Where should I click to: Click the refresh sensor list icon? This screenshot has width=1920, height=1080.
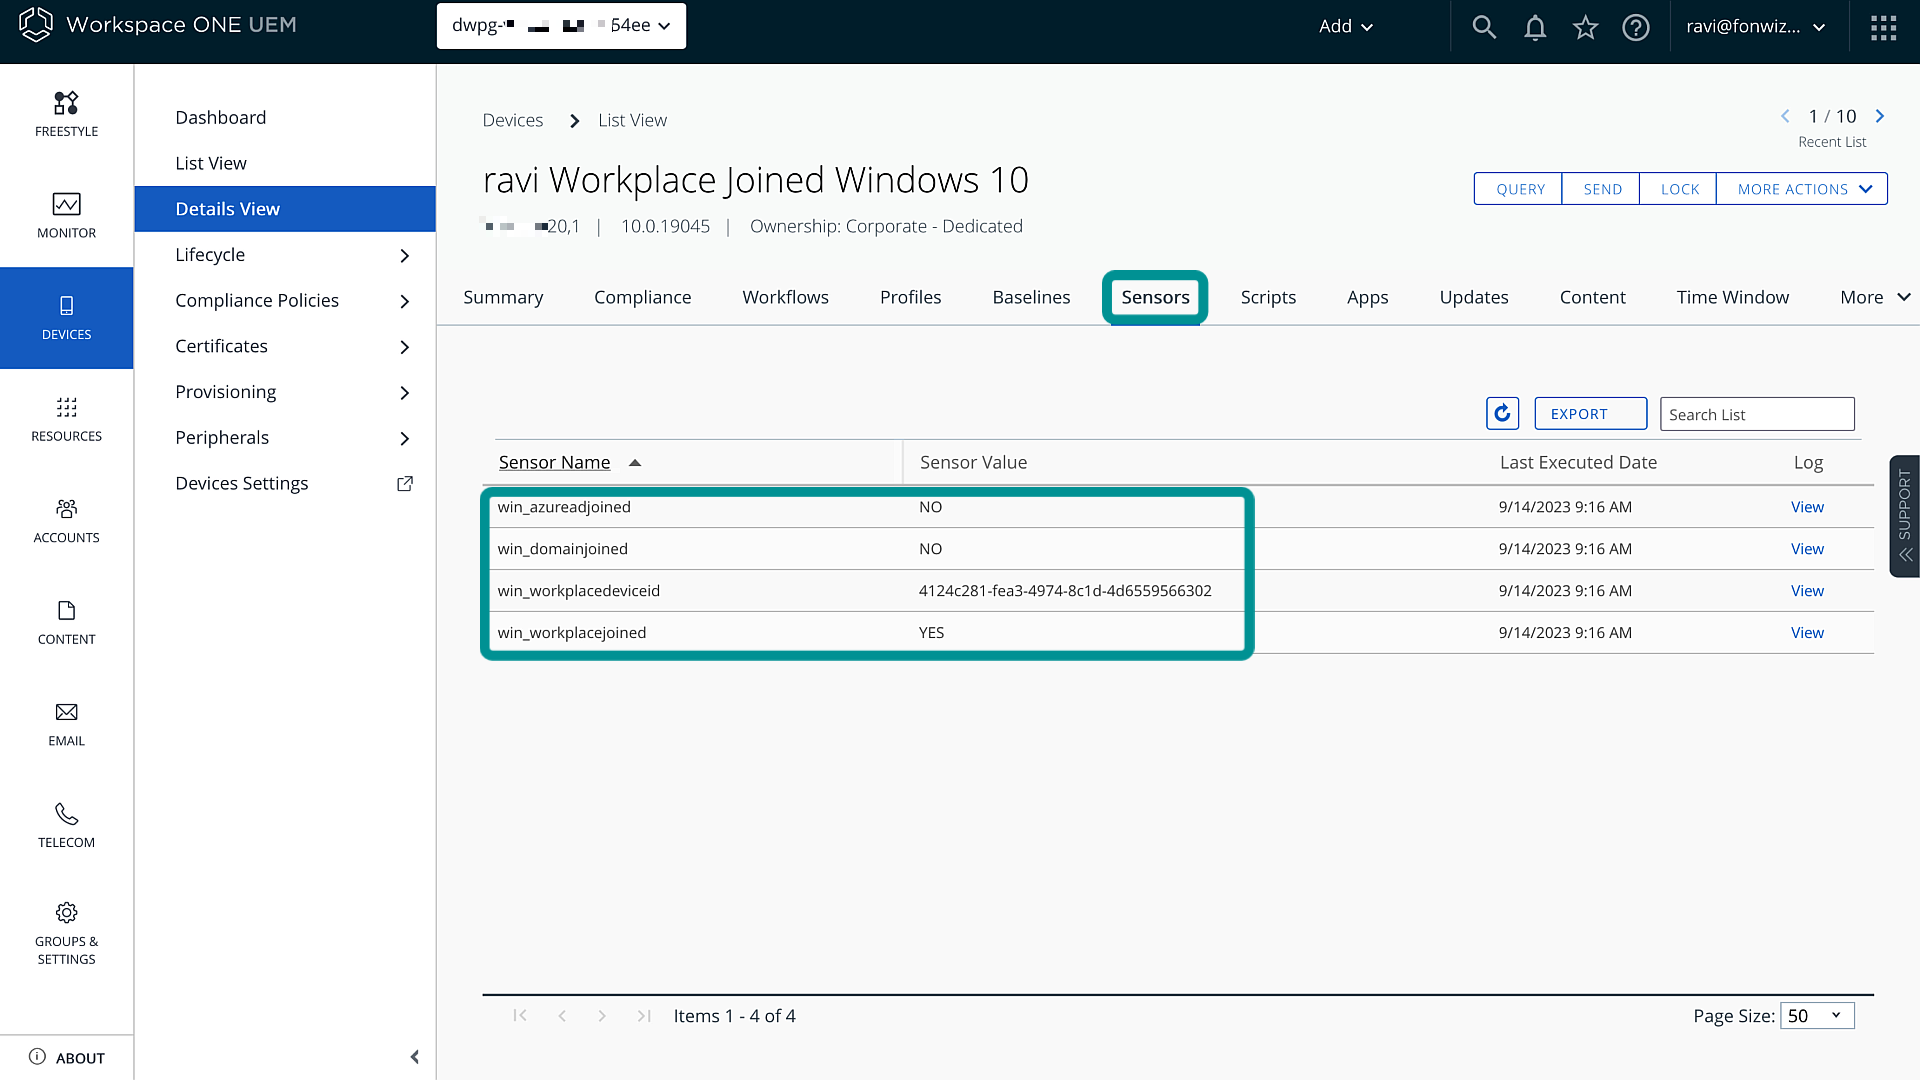pyautogui.click(x=1502, y=413)
